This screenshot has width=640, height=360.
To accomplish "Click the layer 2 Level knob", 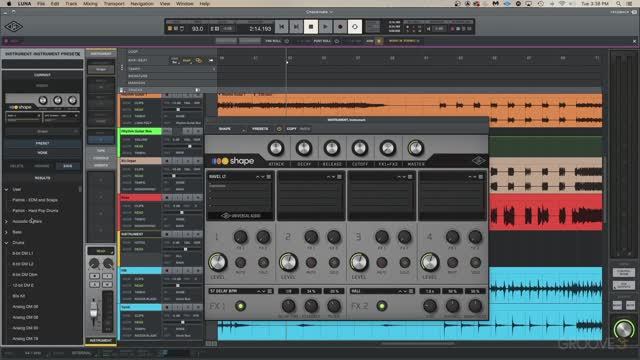I will coord(288,262).
